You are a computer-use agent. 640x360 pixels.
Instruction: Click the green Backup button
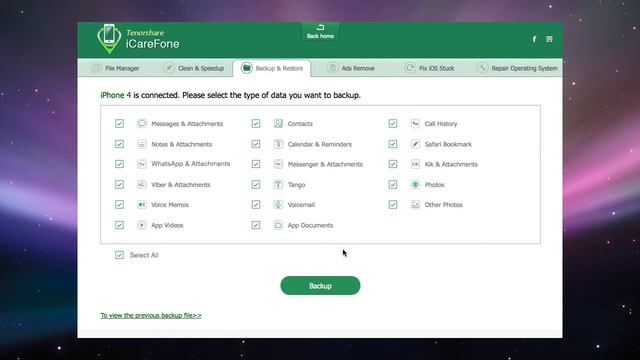click(x=320, y=286)
